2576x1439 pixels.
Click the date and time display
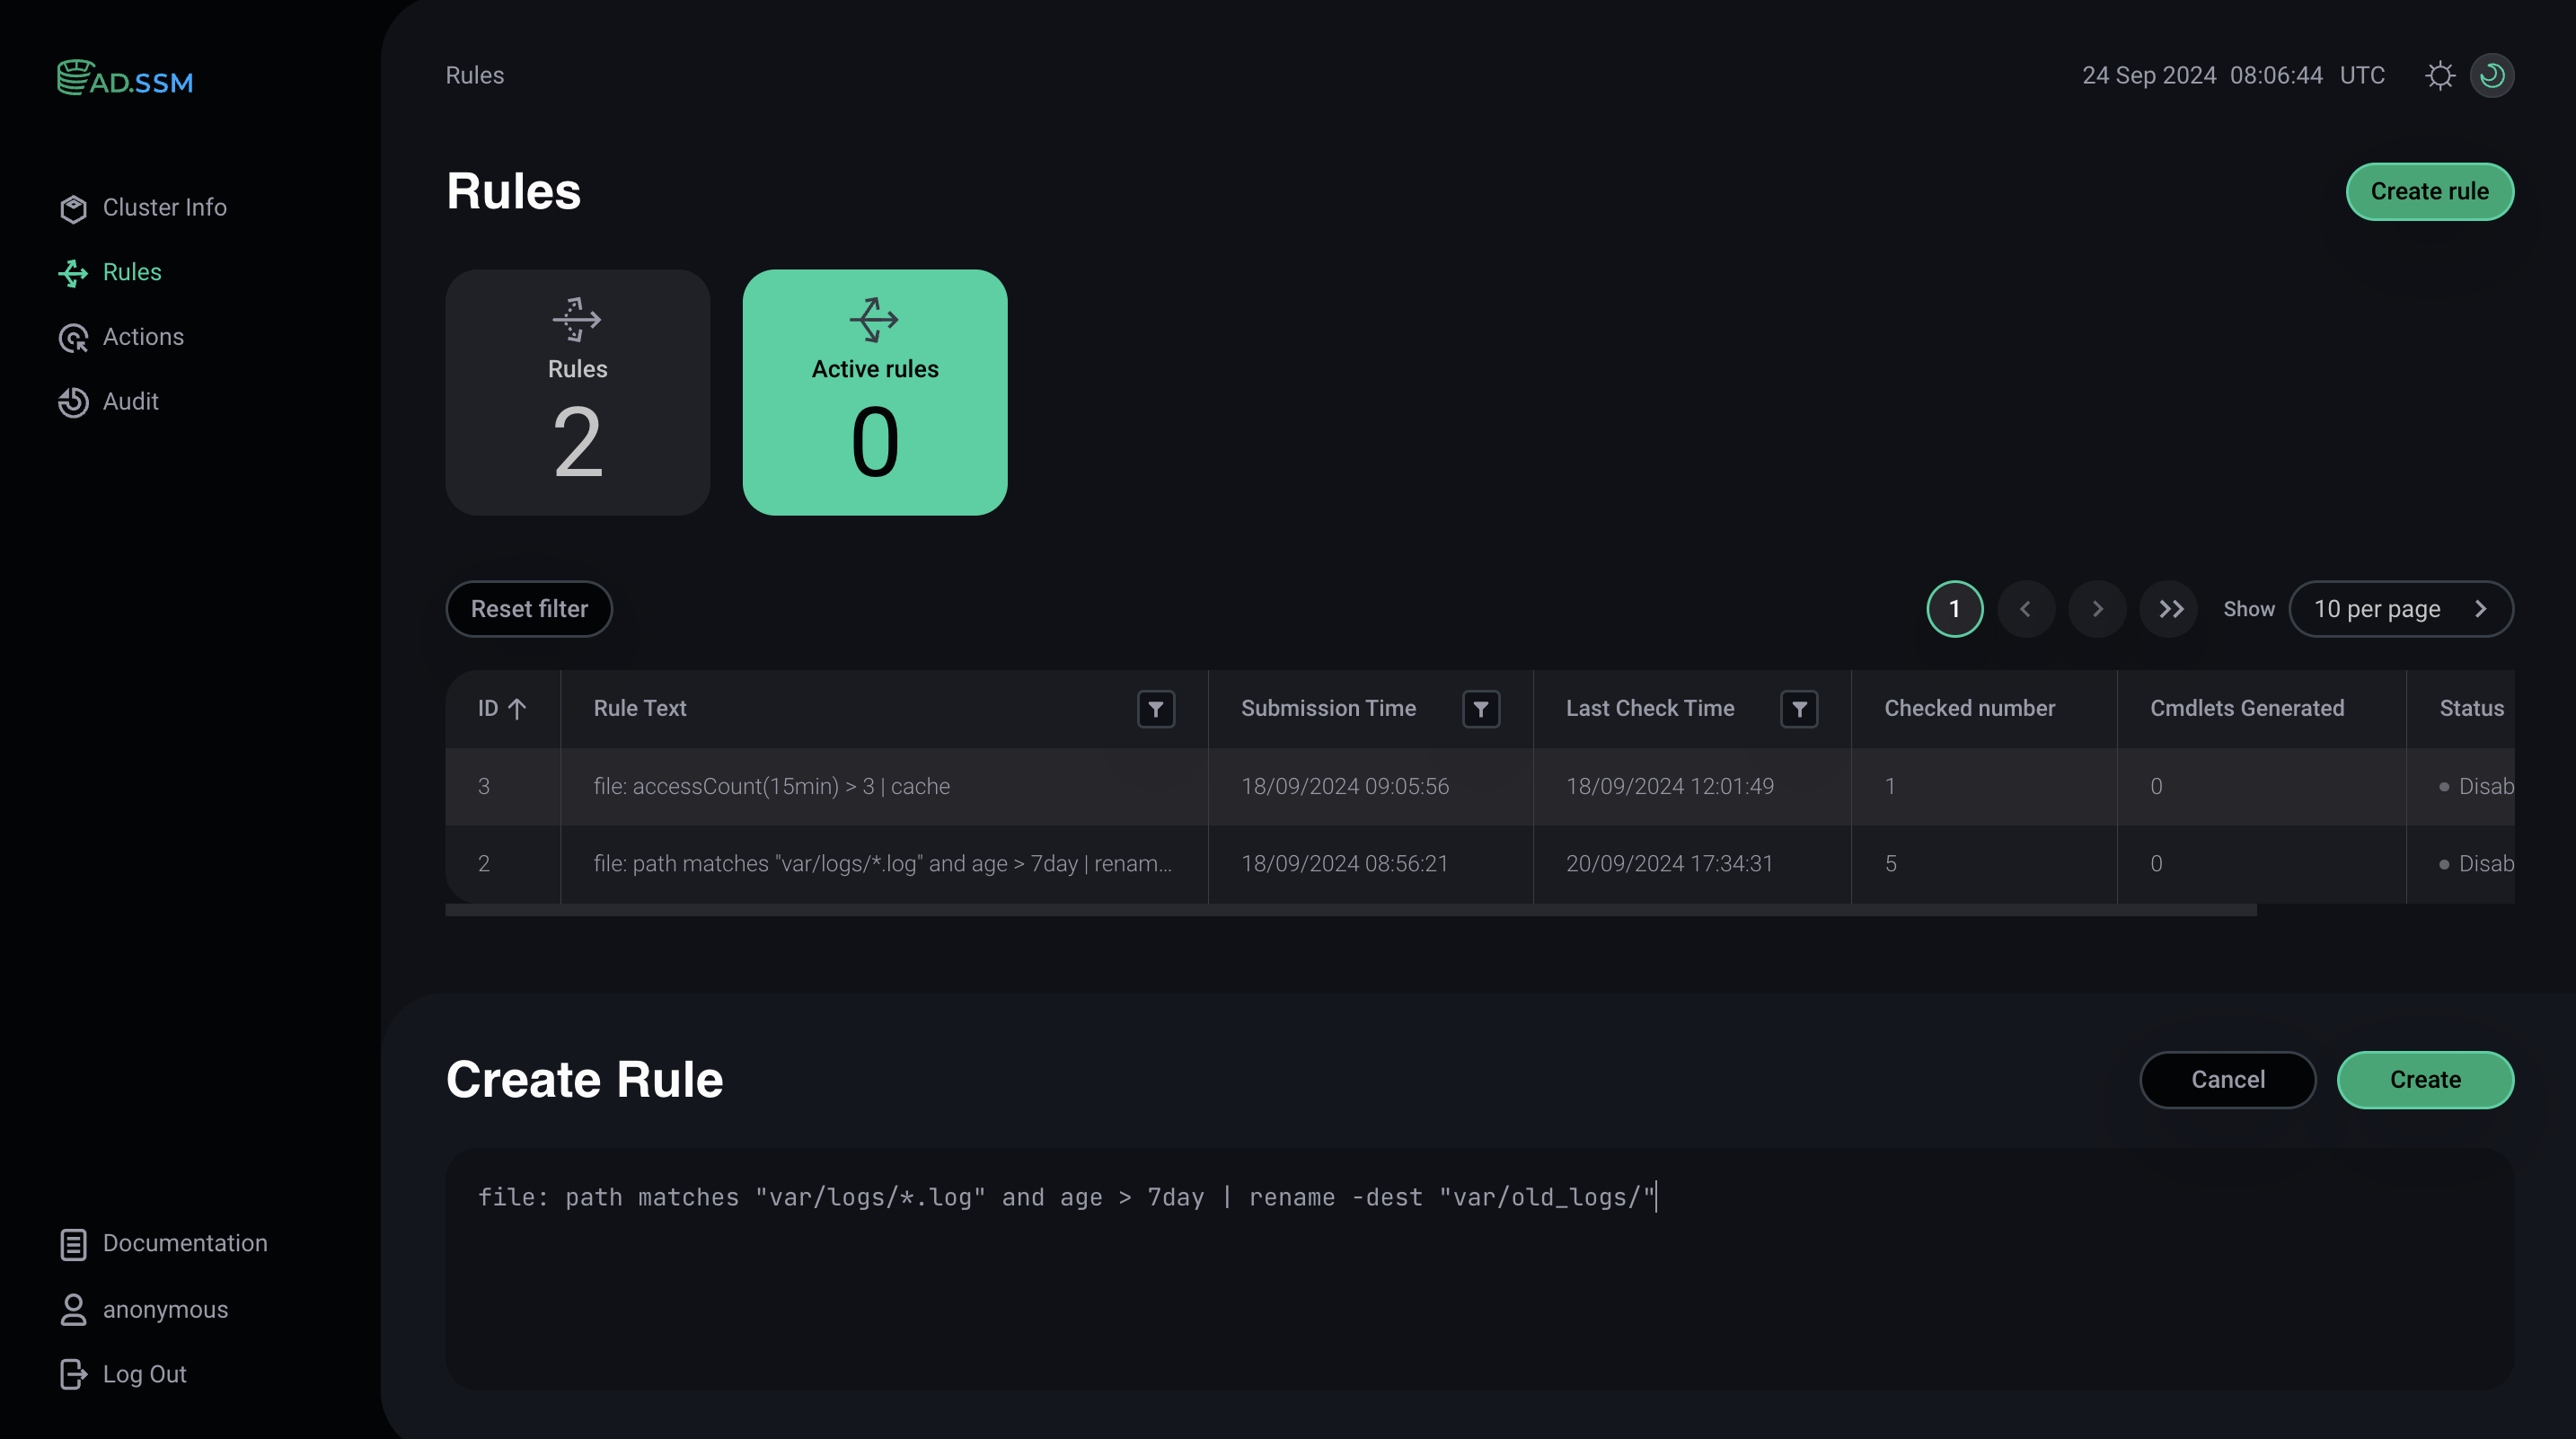tap(2233, 76)
